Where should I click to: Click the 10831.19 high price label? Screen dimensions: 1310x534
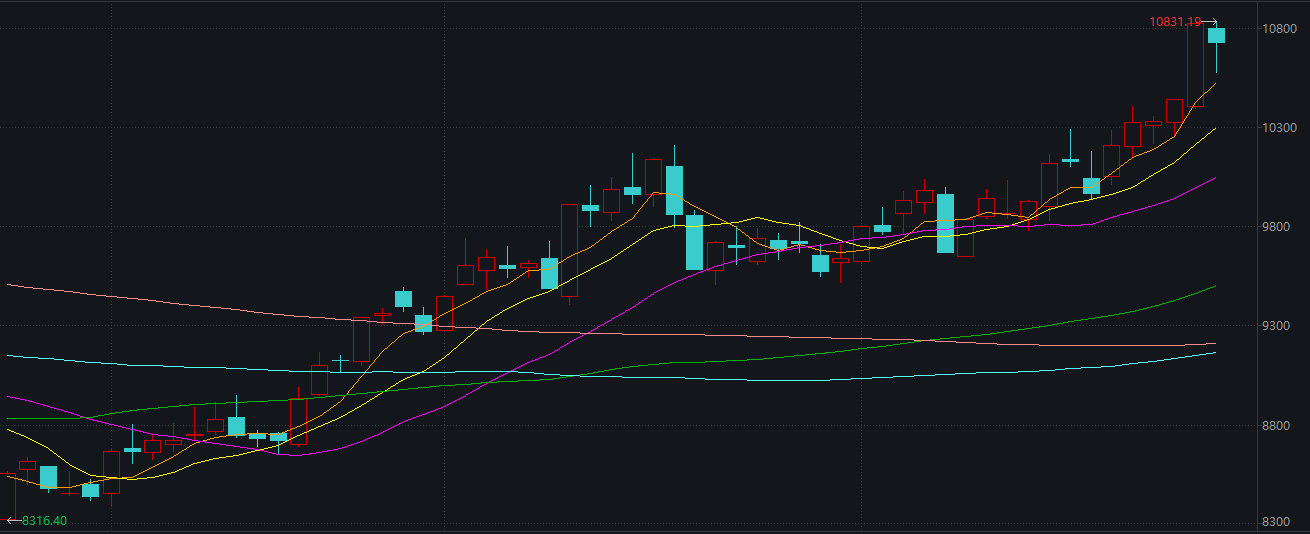tap(1174, 21)
